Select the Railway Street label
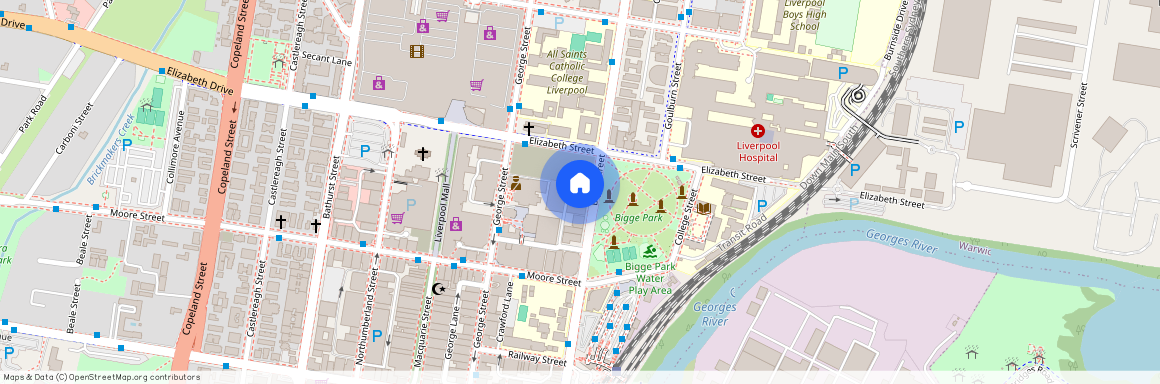 537,358
